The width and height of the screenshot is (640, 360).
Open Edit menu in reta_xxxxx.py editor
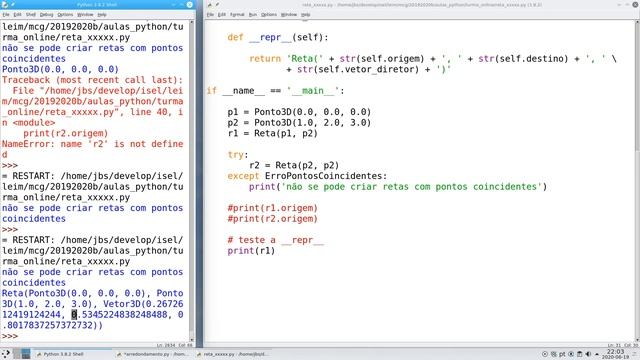coord(222,15)
